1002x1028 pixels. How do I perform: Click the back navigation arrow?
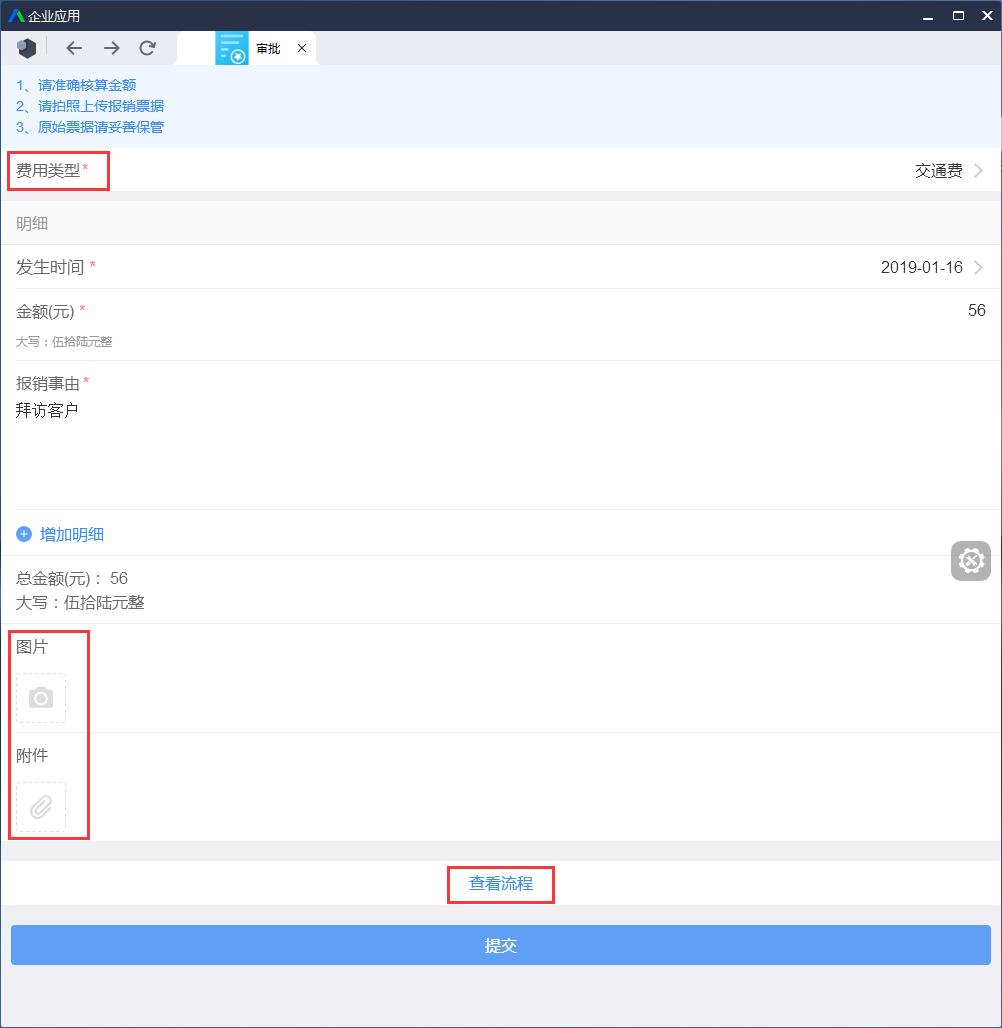tap(73, 48)
